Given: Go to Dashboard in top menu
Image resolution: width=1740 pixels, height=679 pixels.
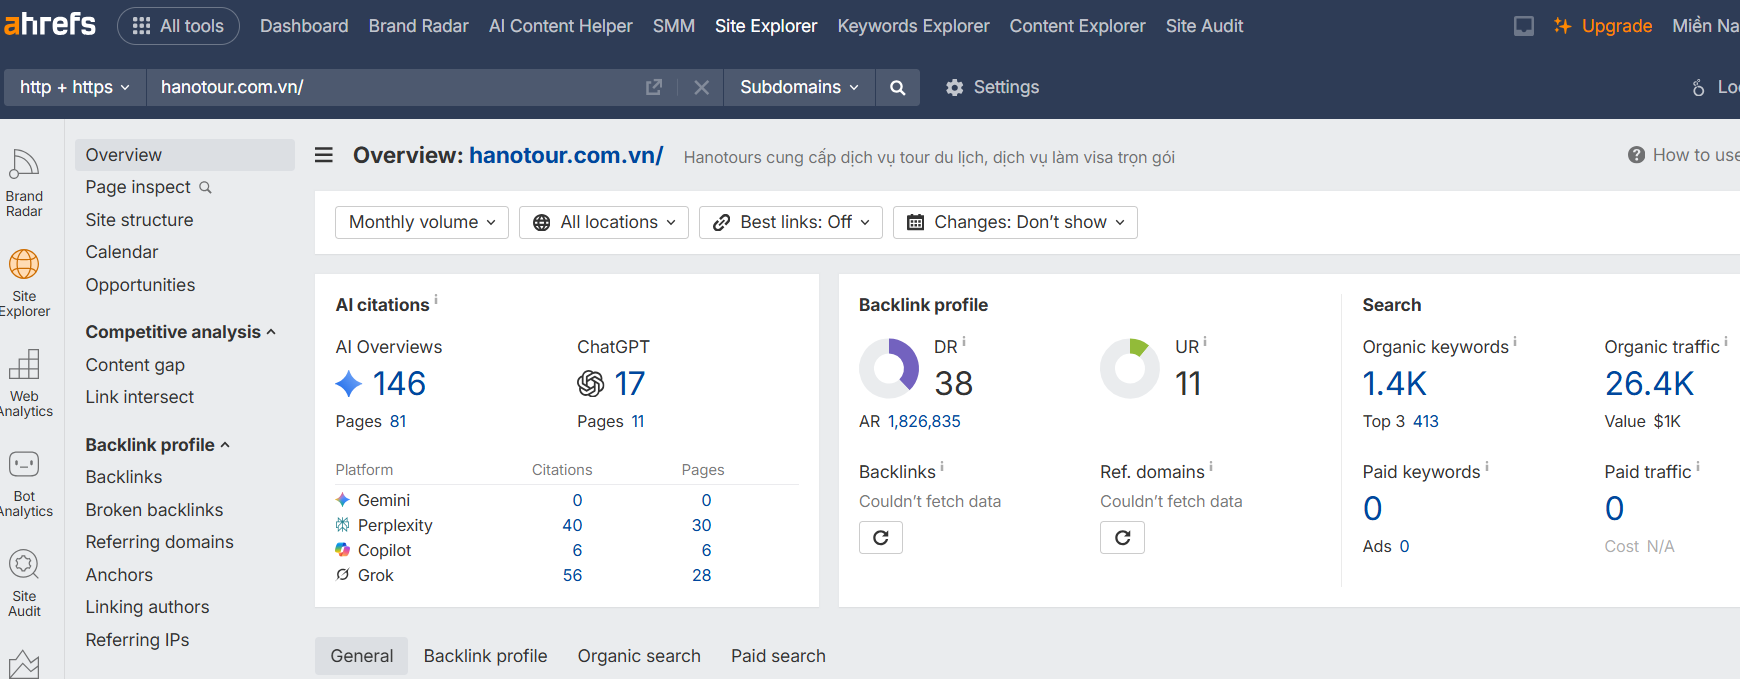Looking at the screenshot, I should coord(304,26).
